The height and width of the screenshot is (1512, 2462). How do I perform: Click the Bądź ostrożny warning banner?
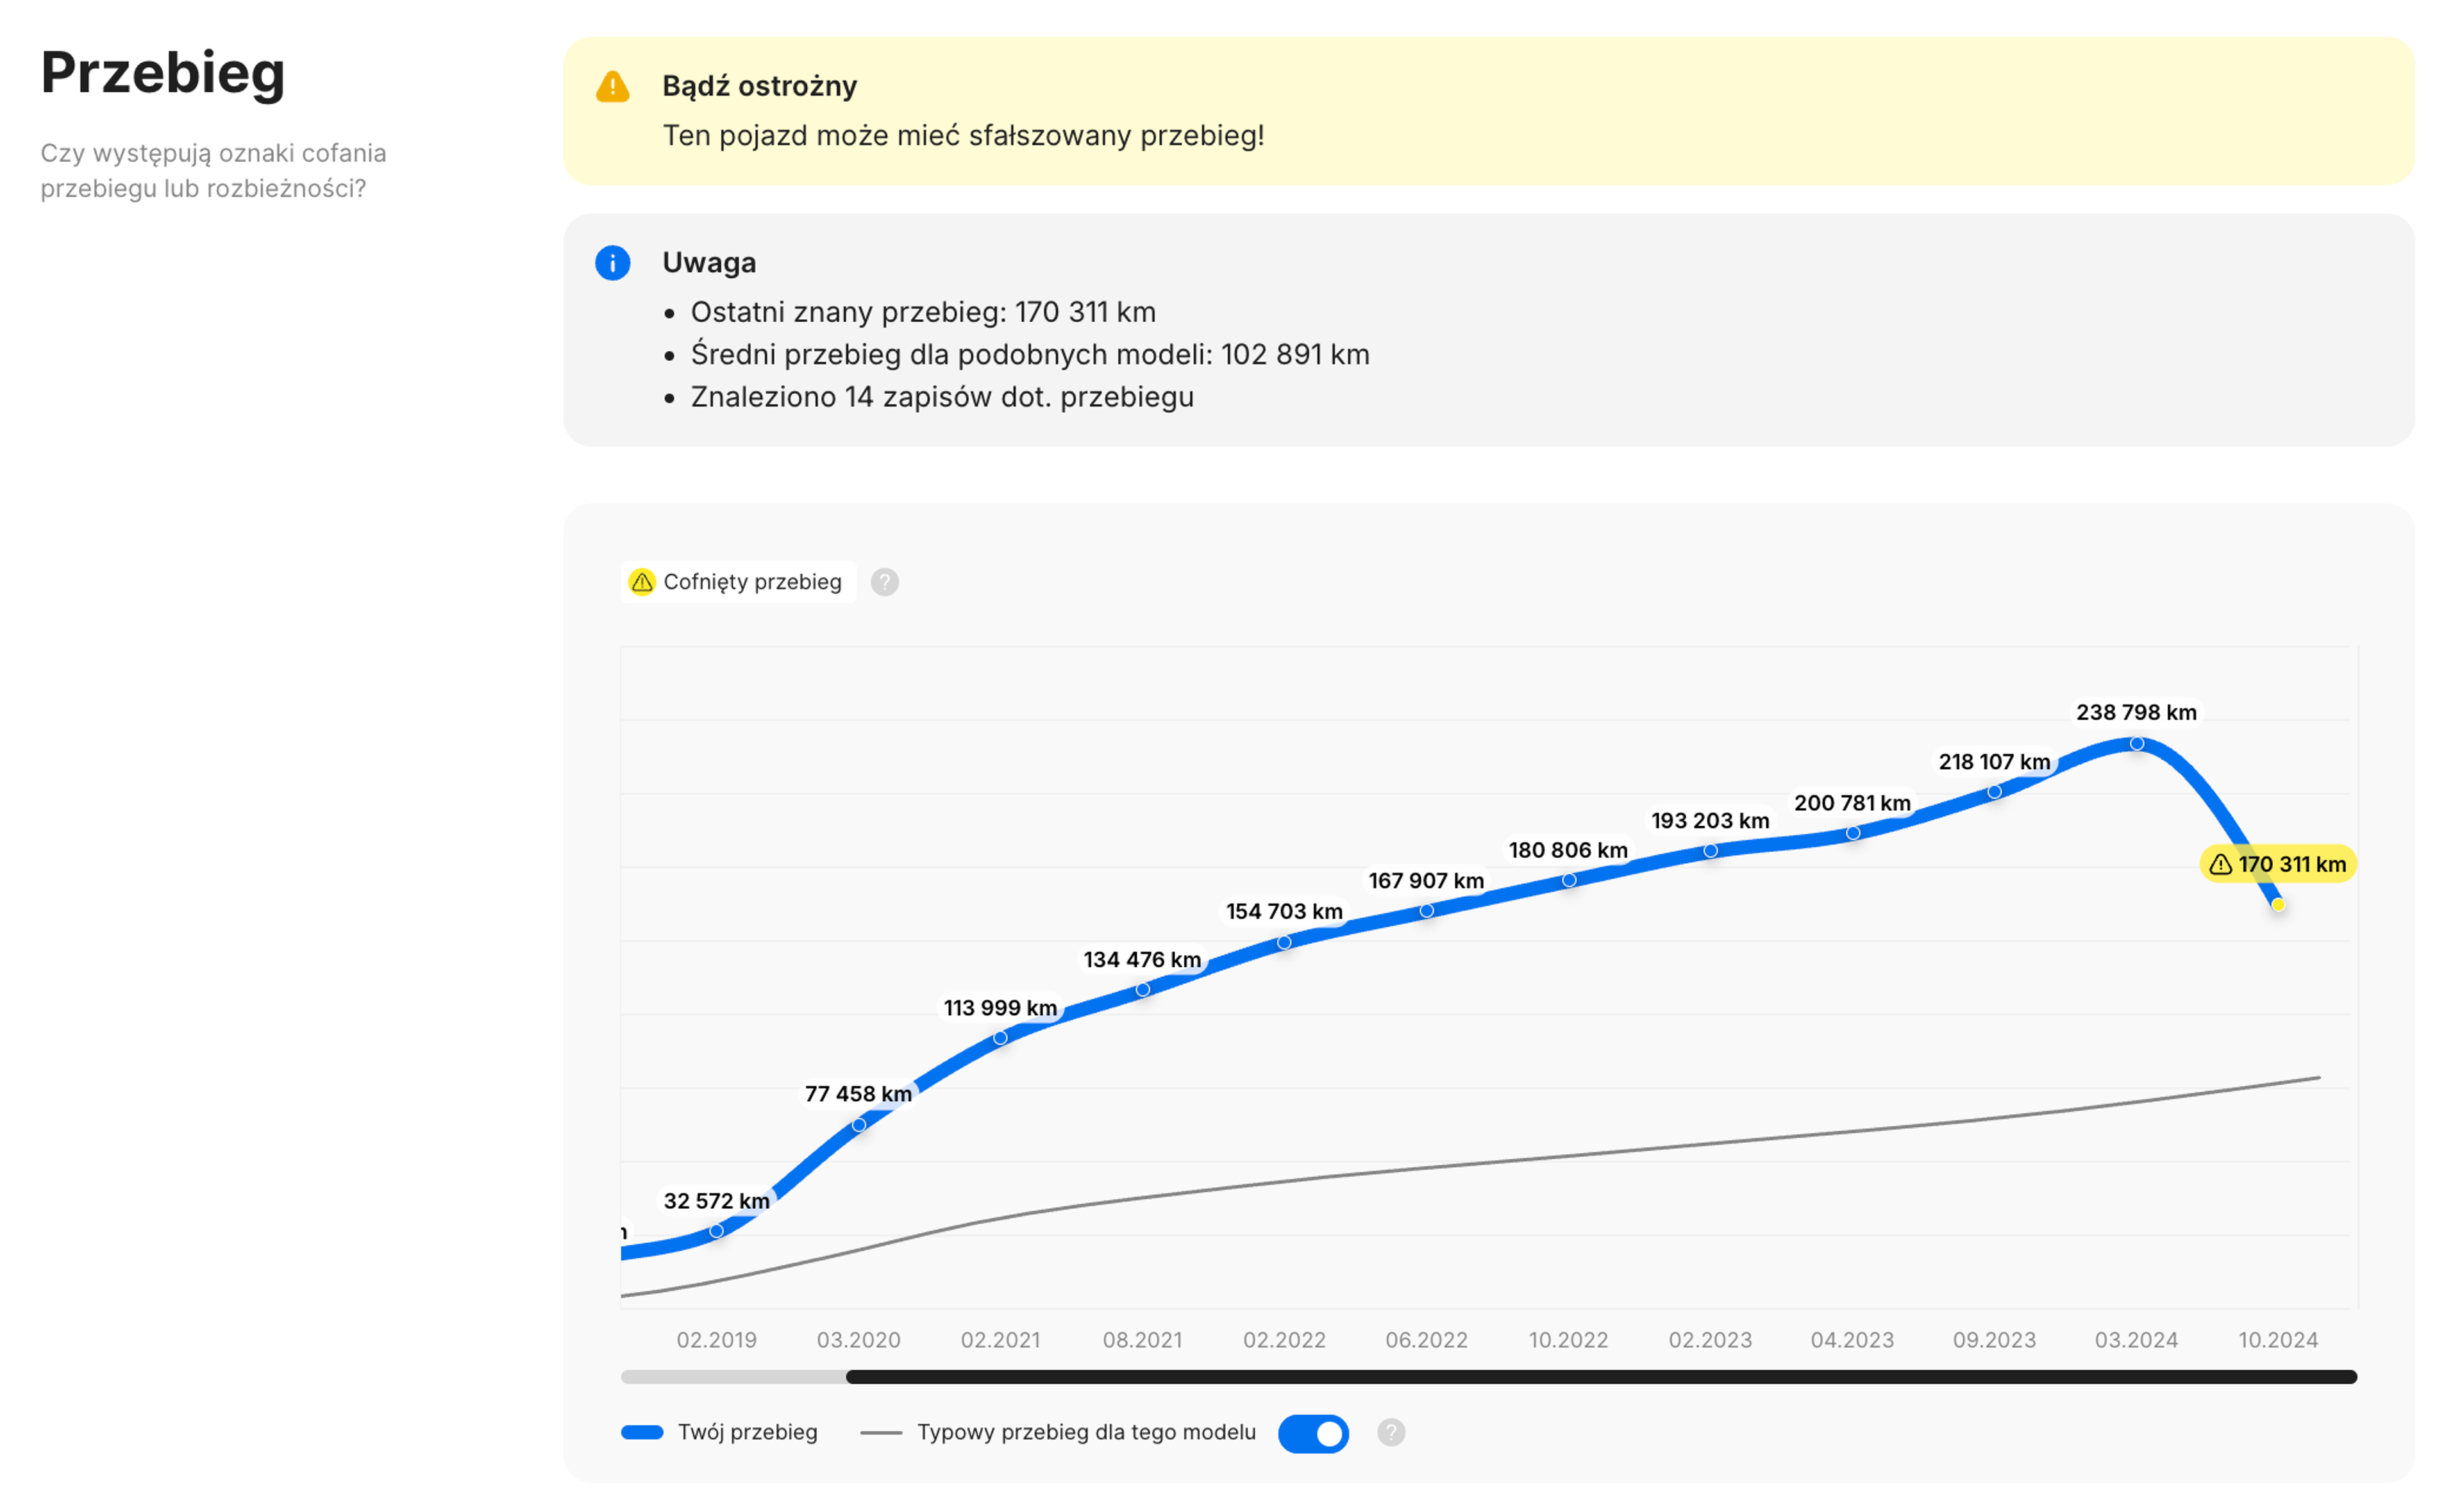pos(1488,111)
